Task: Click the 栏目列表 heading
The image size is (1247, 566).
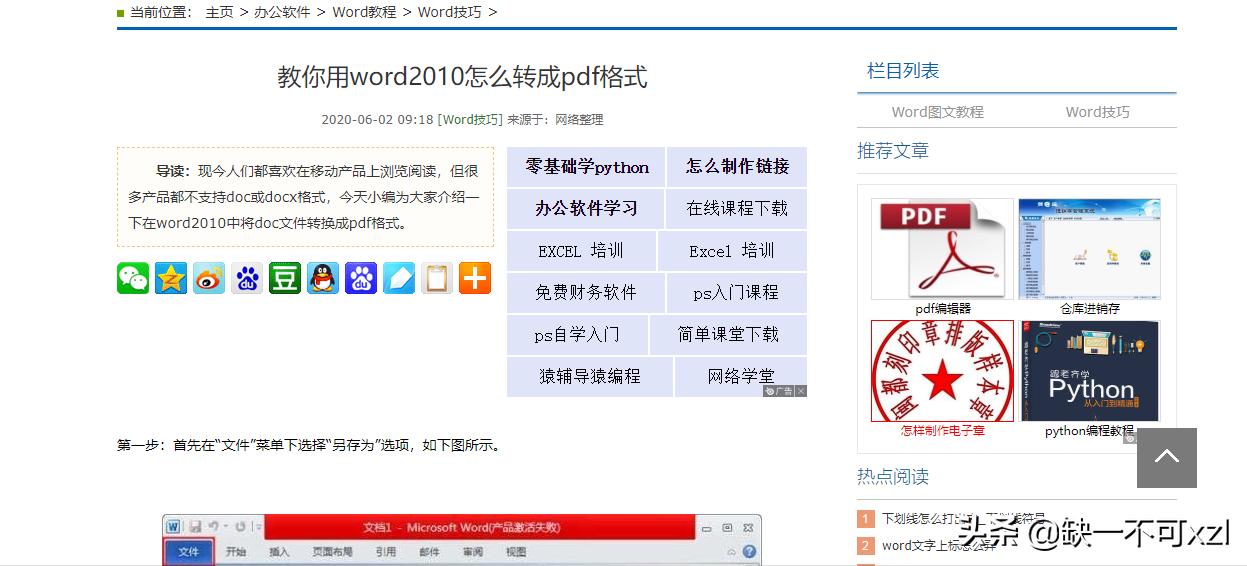Action: (903, 71)
